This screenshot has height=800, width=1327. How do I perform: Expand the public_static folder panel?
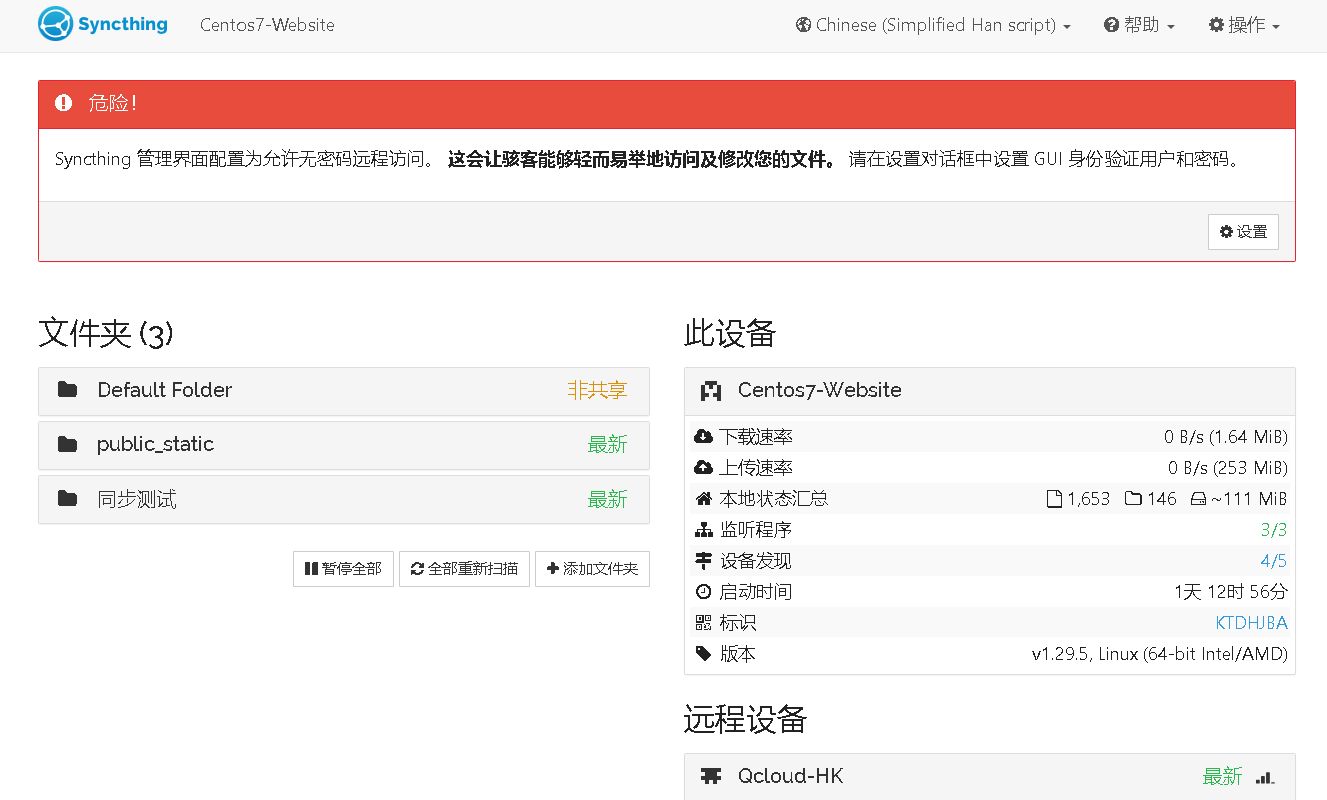343,445
